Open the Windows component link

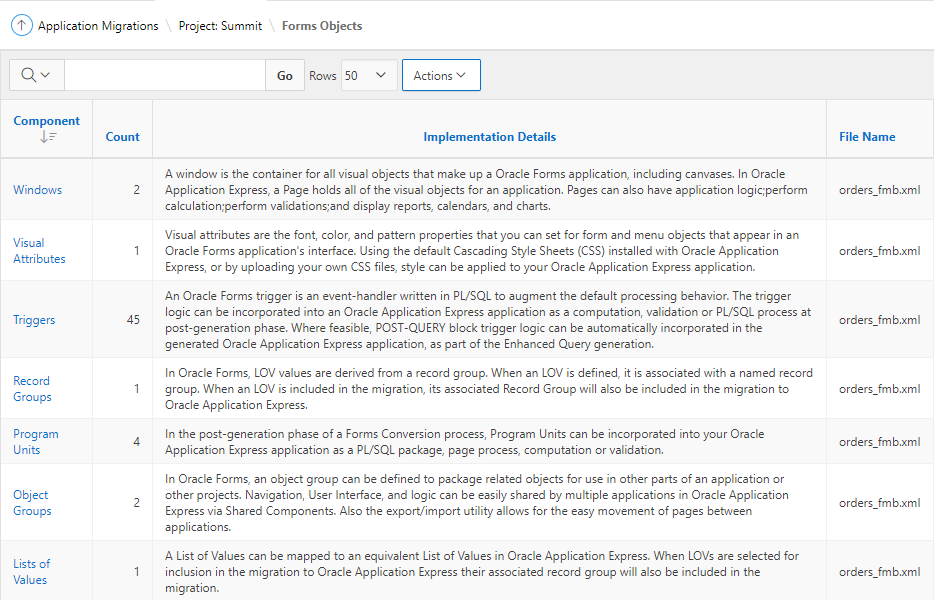pyautogui.click(x=38, y=189)
